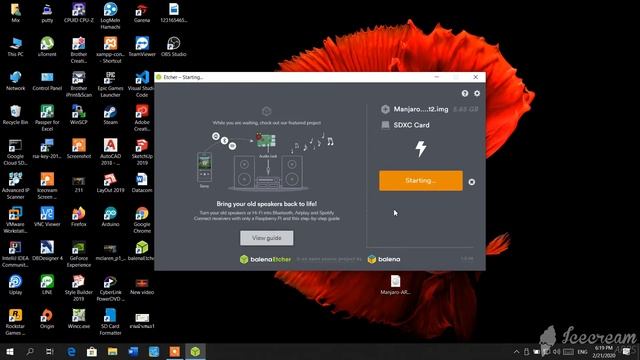Click the Manjaro....t2.img file name
The width and height of the screenshot is (640, 360).
pos(421,109)
